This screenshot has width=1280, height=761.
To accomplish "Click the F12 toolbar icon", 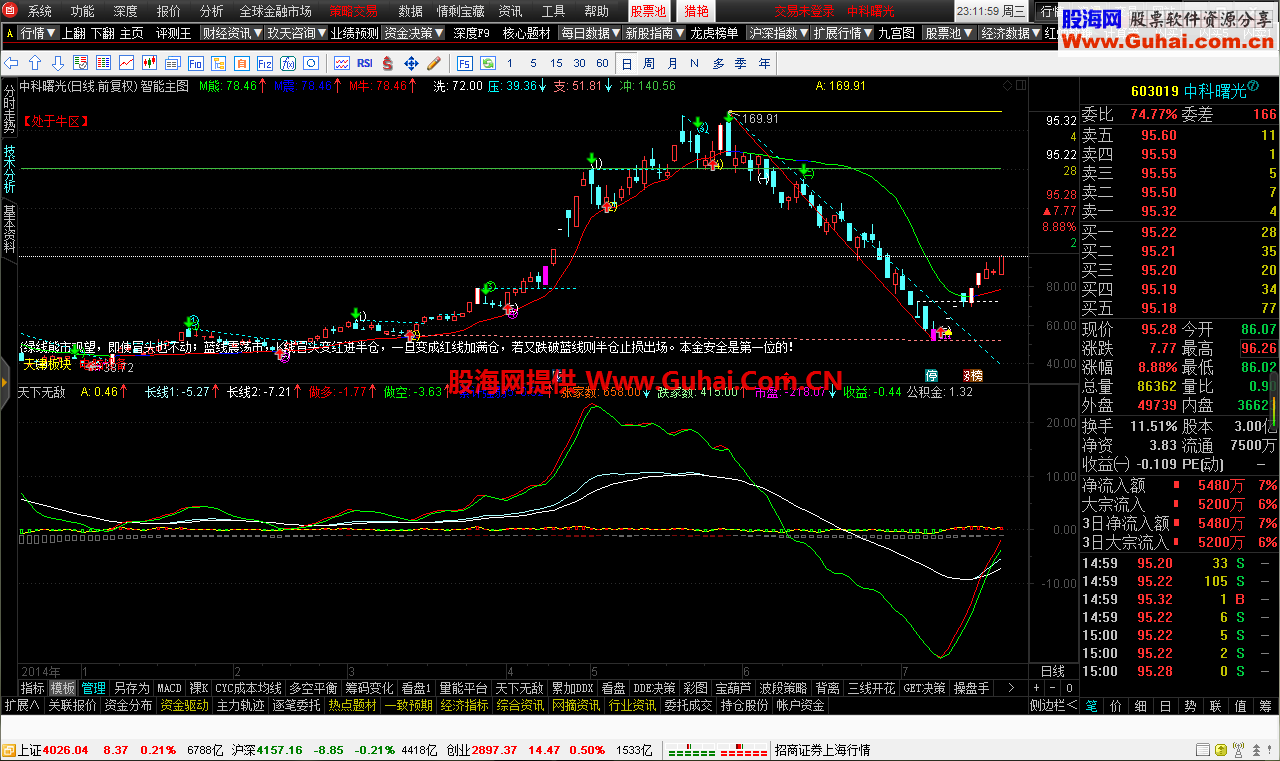I will click(264, 63).
